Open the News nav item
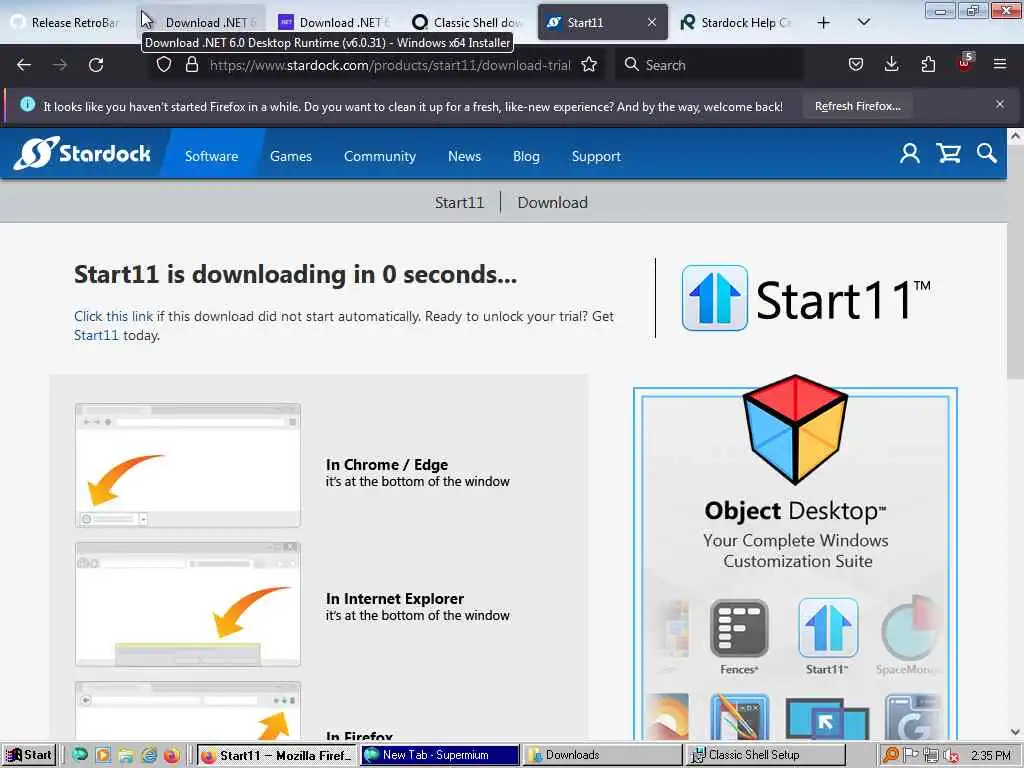This screenshot has height=768, width=1024. [x=464, y=156]
